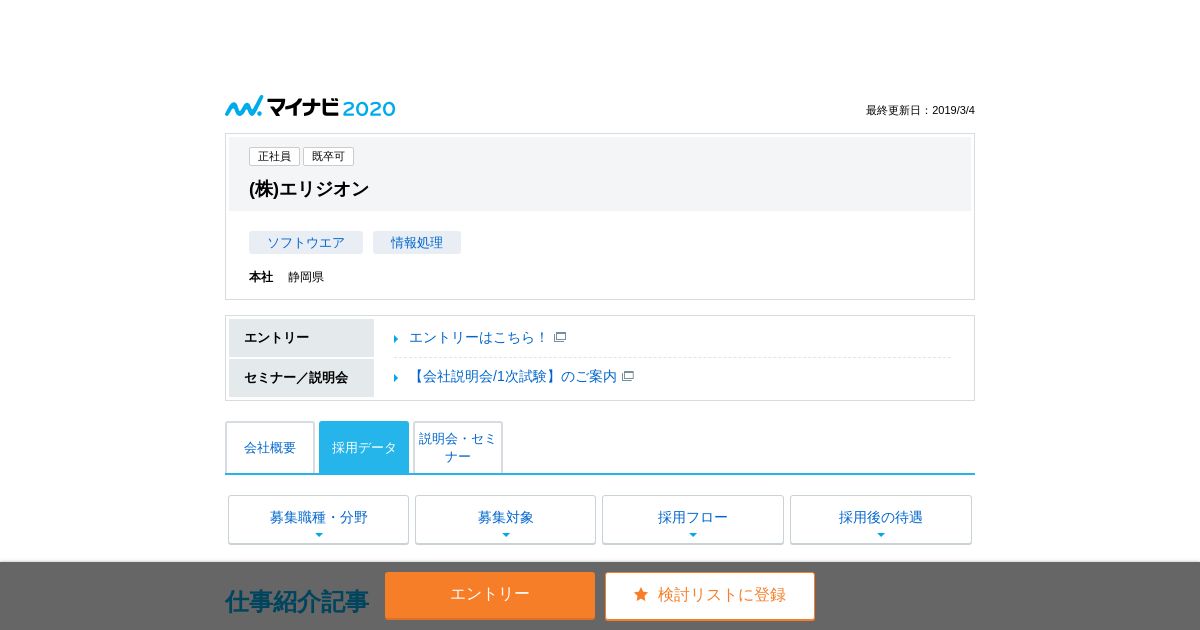Open the 説明会・セミナー tab
Image resolution: width=1200 pixels, height=630 pixels.
tap(458, 448)
